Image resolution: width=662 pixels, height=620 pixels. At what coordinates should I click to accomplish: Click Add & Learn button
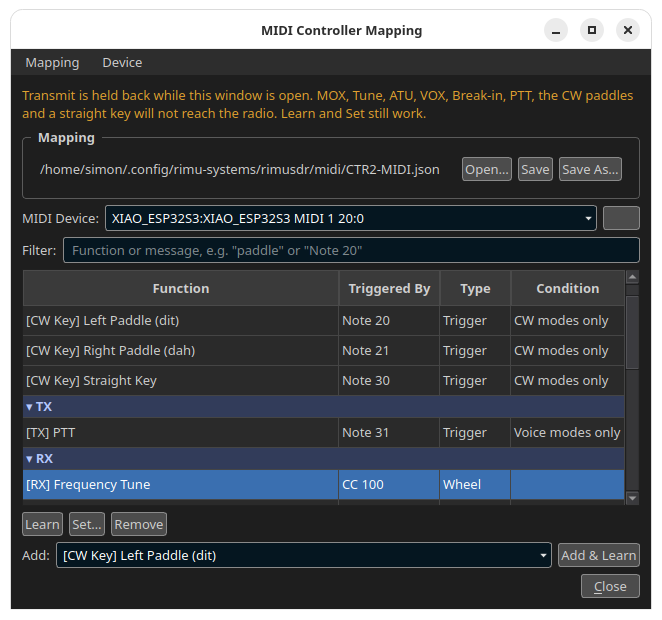598,555
